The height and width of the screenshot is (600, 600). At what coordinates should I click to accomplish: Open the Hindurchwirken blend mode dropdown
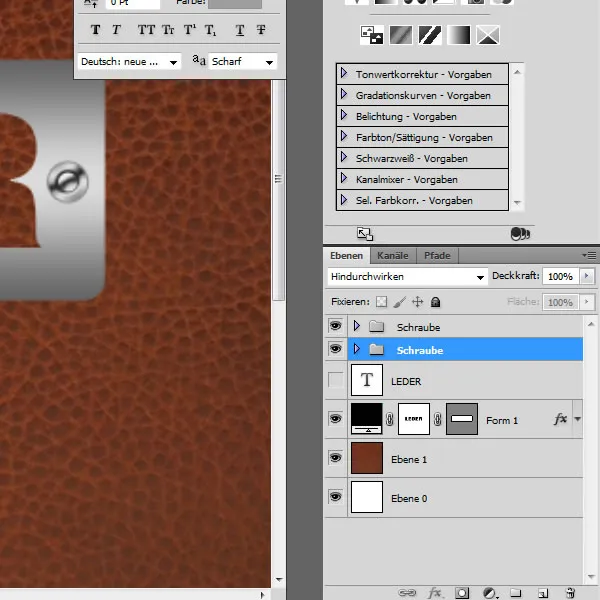[407, 276]
